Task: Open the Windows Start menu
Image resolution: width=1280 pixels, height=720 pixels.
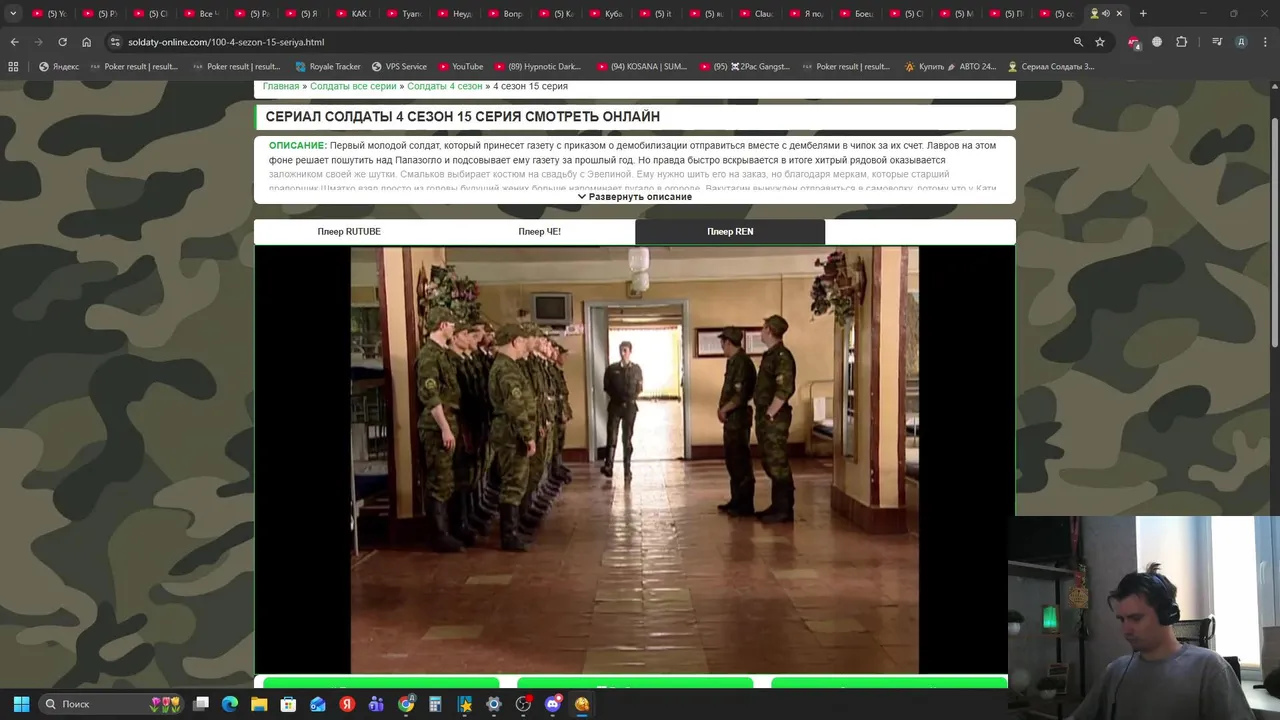Action: click(x=21, y=704)
